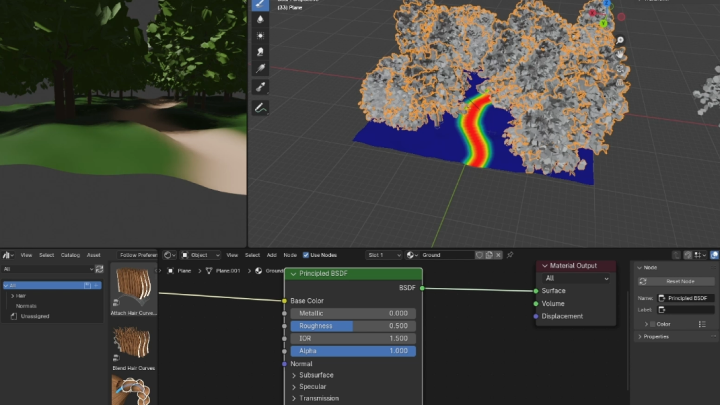Screen dimensions: 720x405
Task: Toggle the Color checkbox in Node panel
Action: pos(652,324)
